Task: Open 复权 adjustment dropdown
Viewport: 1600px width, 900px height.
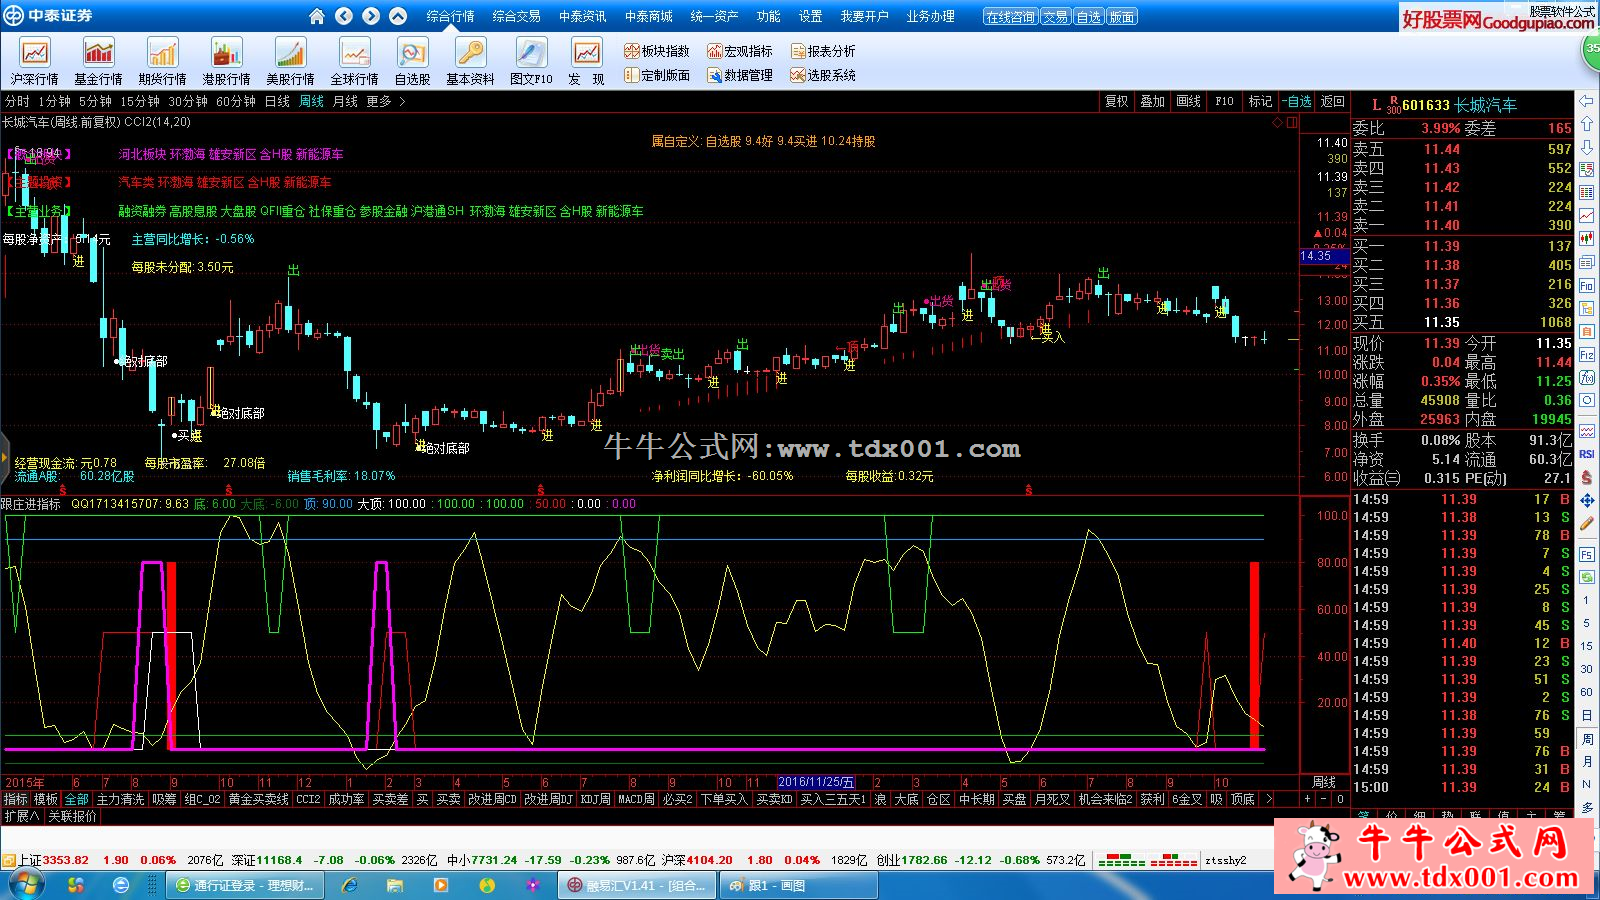Action: pos(1116,101)
